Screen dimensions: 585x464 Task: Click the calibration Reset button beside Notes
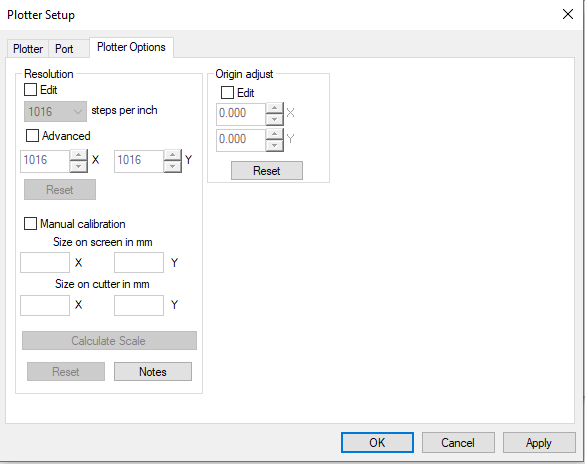[x=66, y=371]
